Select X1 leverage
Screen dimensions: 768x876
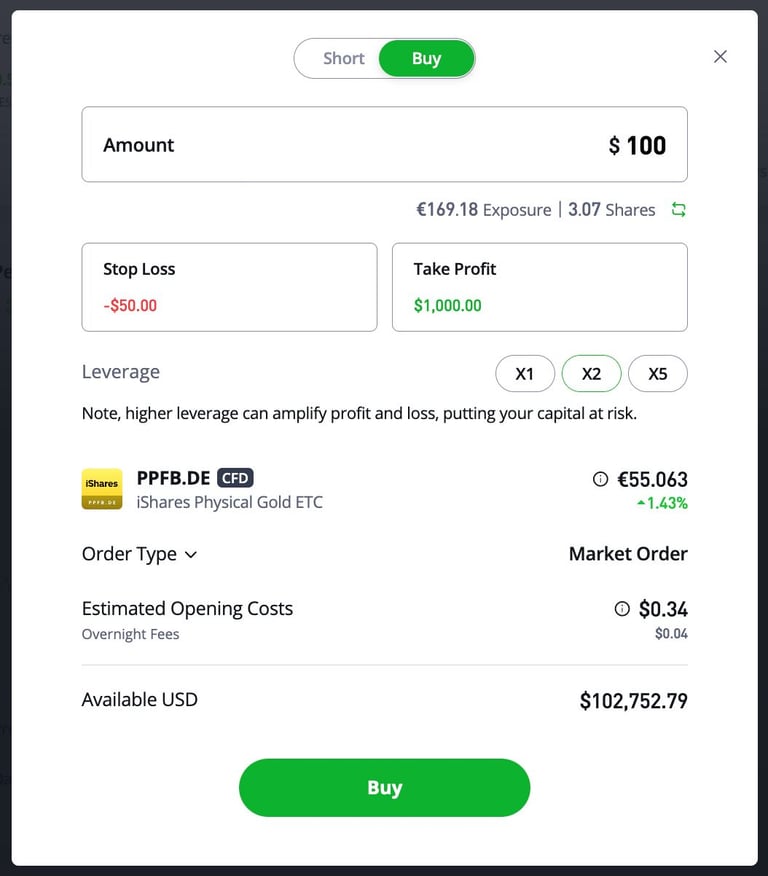click(x=525, y=374)
